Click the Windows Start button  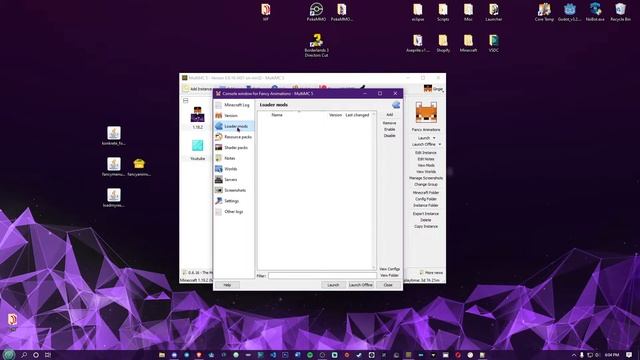(x=9, y=355)
